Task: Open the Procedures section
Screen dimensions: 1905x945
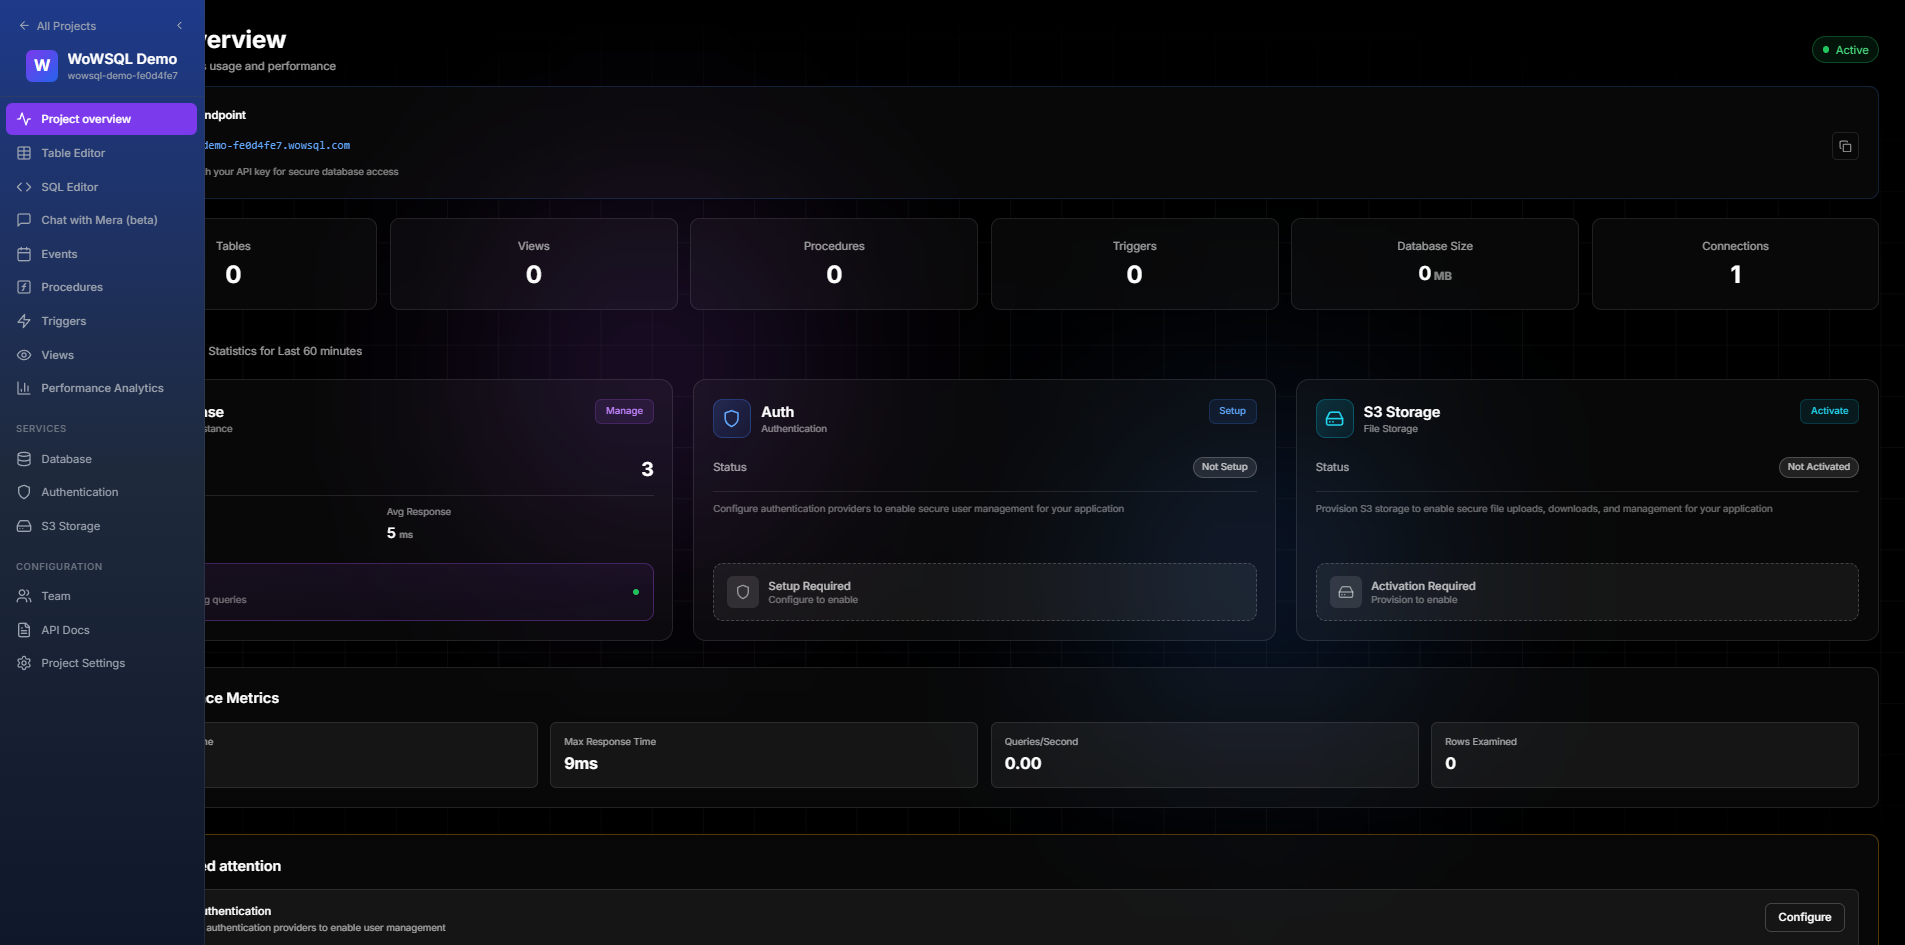Action: click(x=71, y=287)
